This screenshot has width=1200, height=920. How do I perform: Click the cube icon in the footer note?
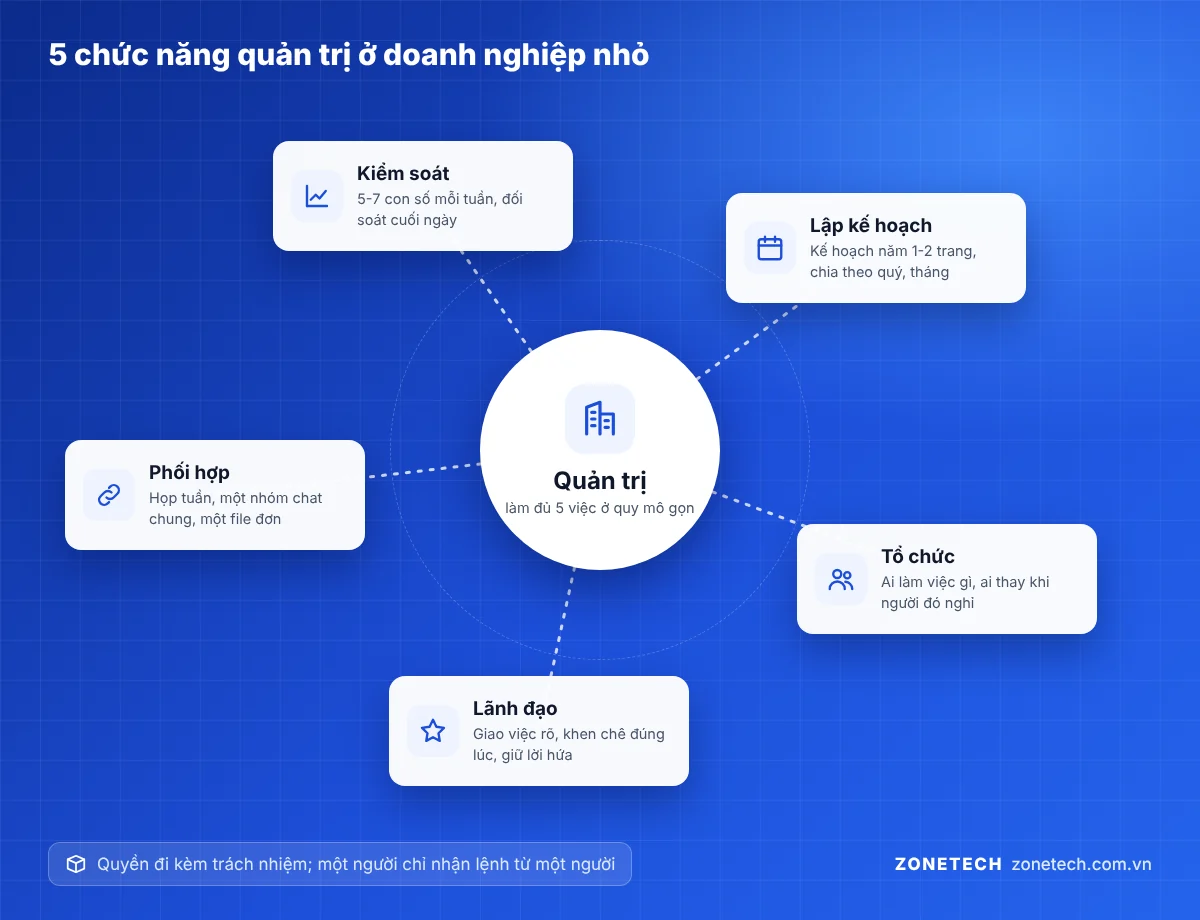[76, 864]
